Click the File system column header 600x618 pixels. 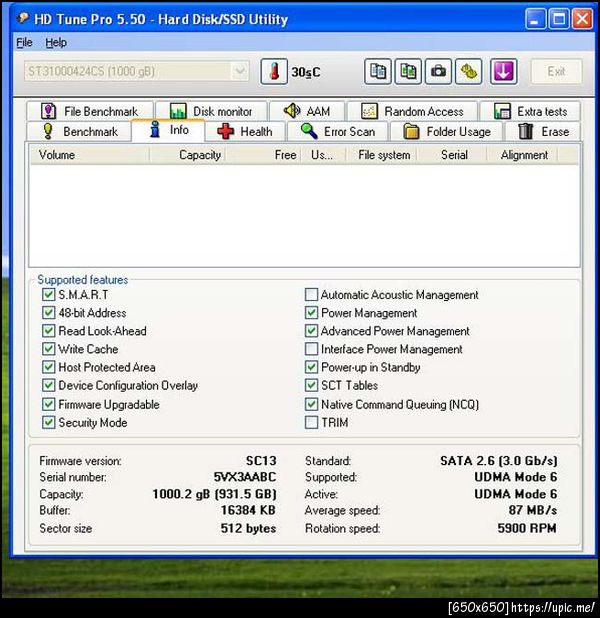382,154
